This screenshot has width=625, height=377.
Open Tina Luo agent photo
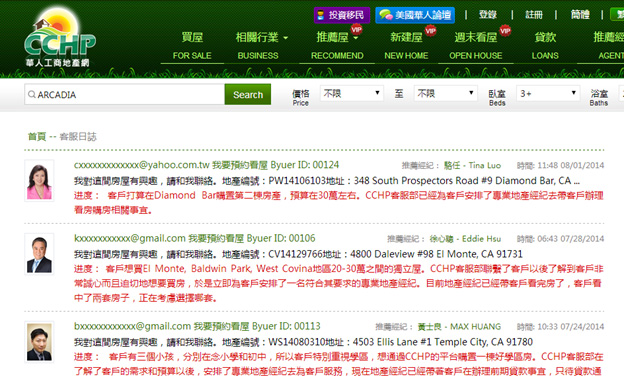click(39, 181)
